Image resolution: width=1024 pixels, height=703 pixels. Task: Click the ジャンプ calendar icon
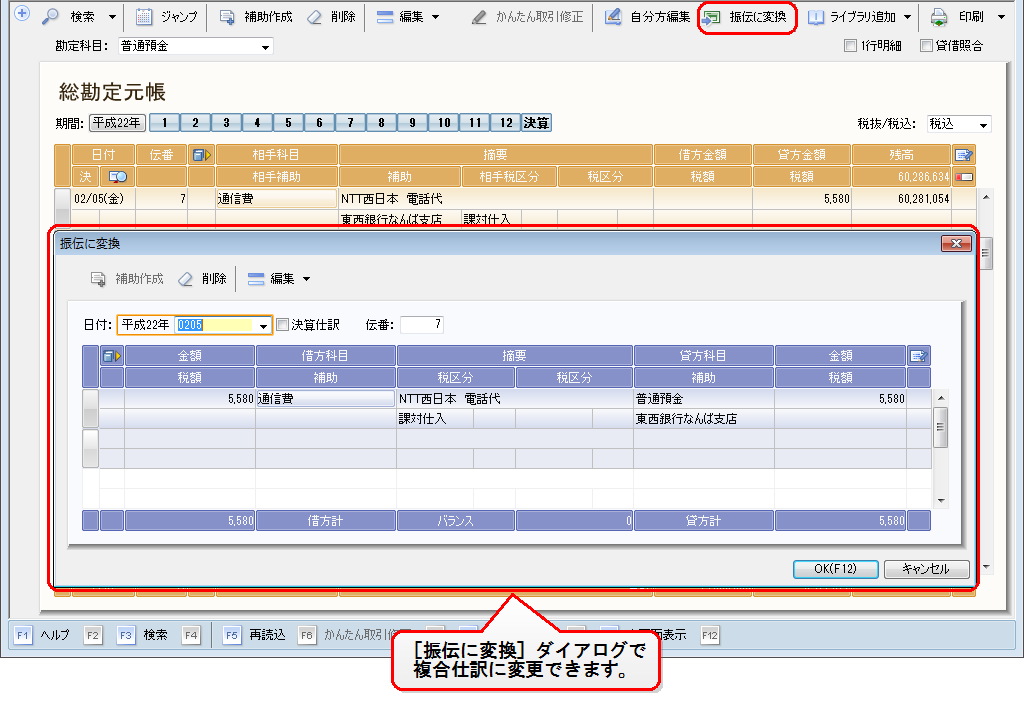tap(144, 17)
